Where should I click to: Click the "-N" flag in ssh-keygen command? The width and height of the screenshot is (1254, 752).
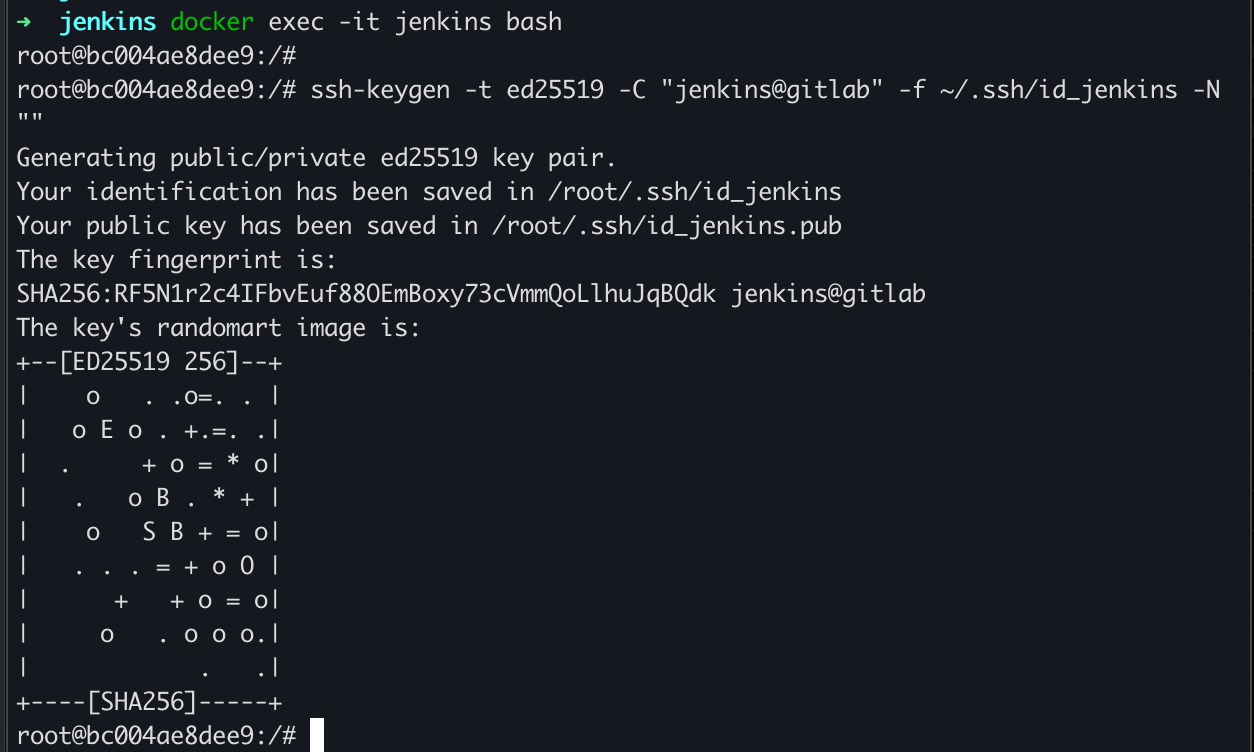click(x=1206, y=90)
